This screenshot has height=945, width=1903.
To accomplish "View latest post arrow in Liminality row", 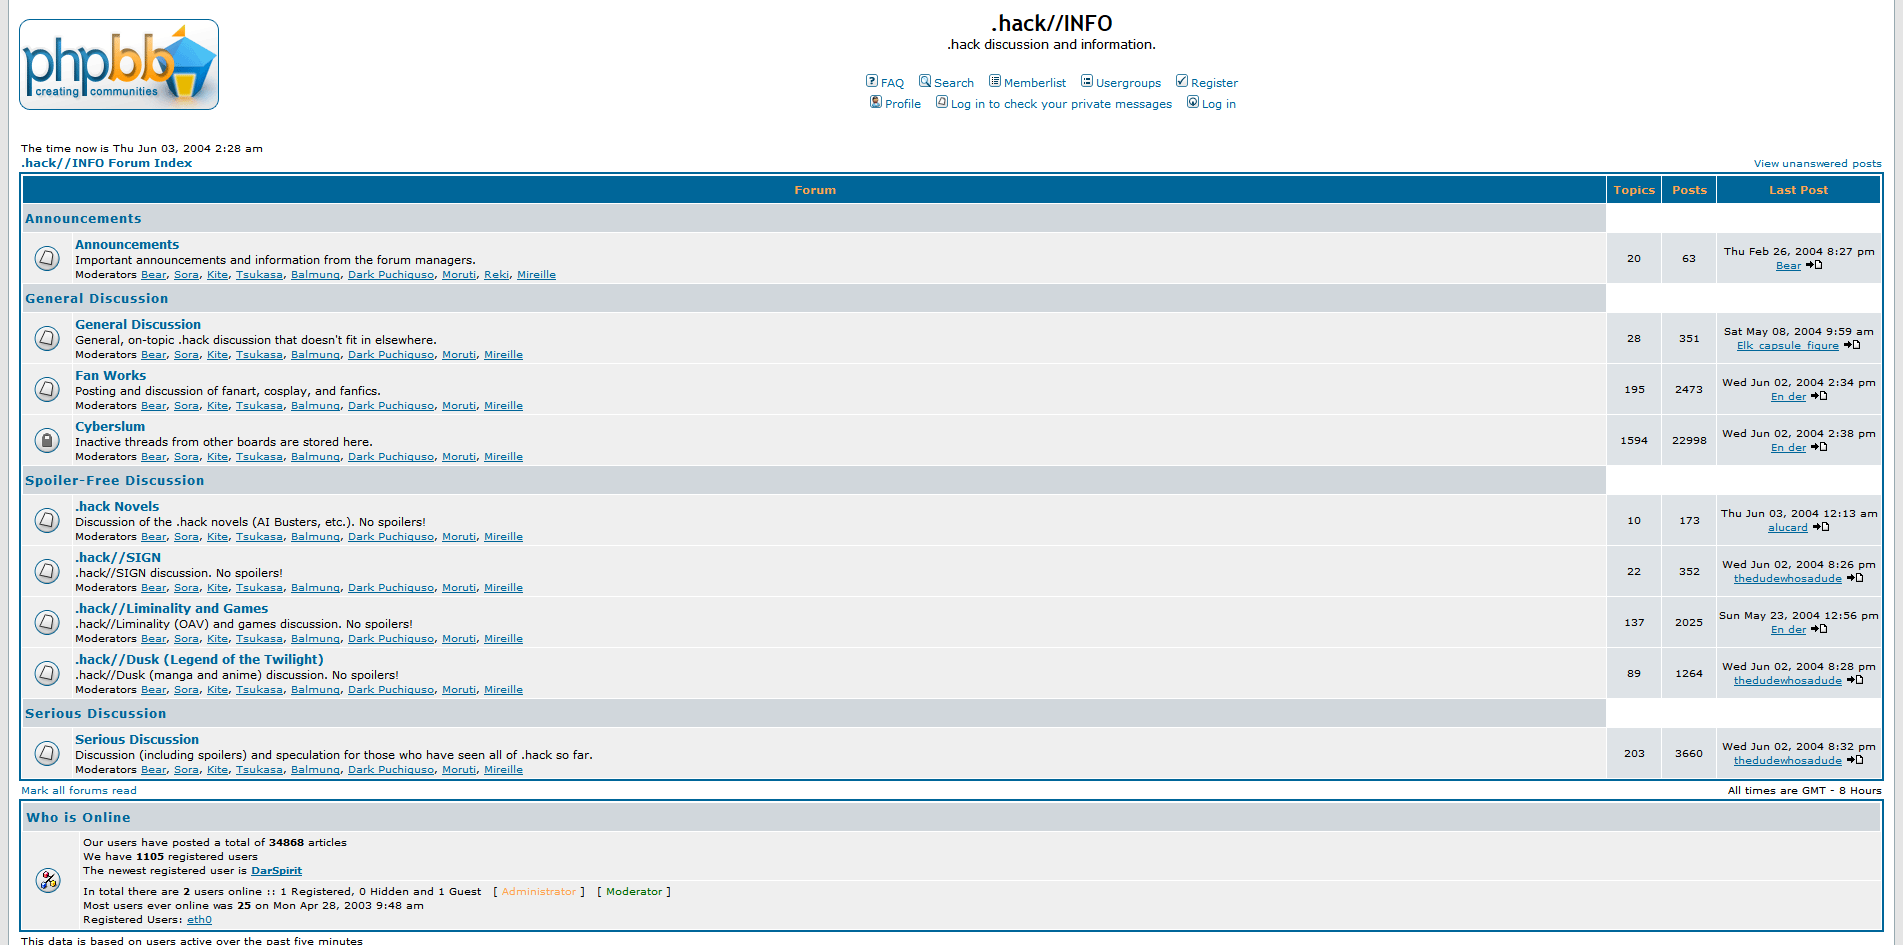I will click(1819, 629).
